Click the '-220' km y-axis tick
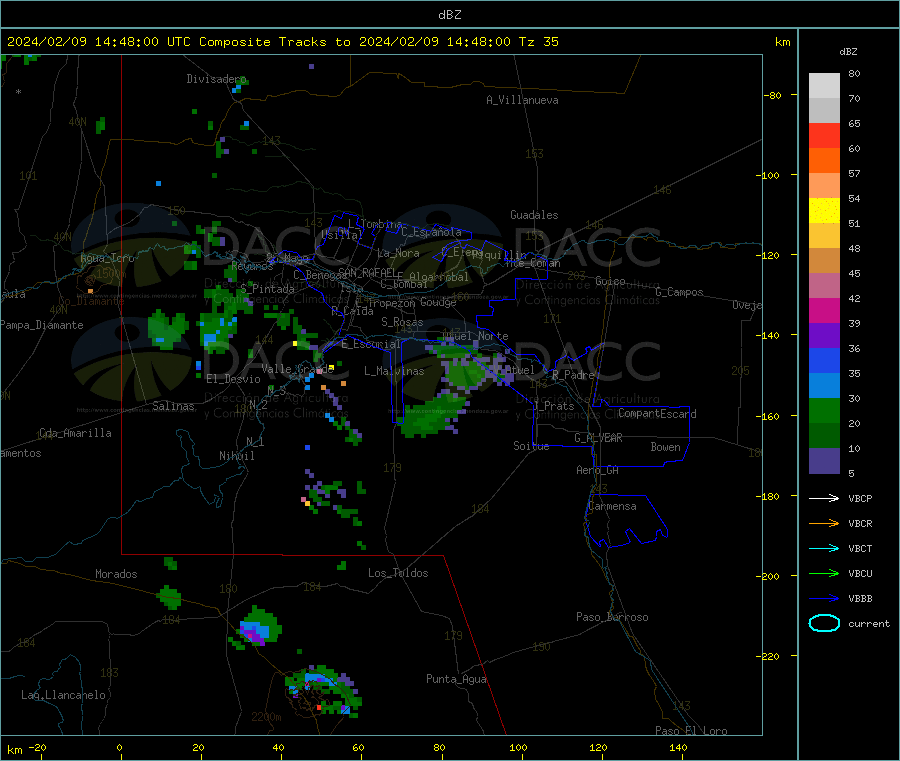This screenshot has width=900, height=761. coord(770,657)
